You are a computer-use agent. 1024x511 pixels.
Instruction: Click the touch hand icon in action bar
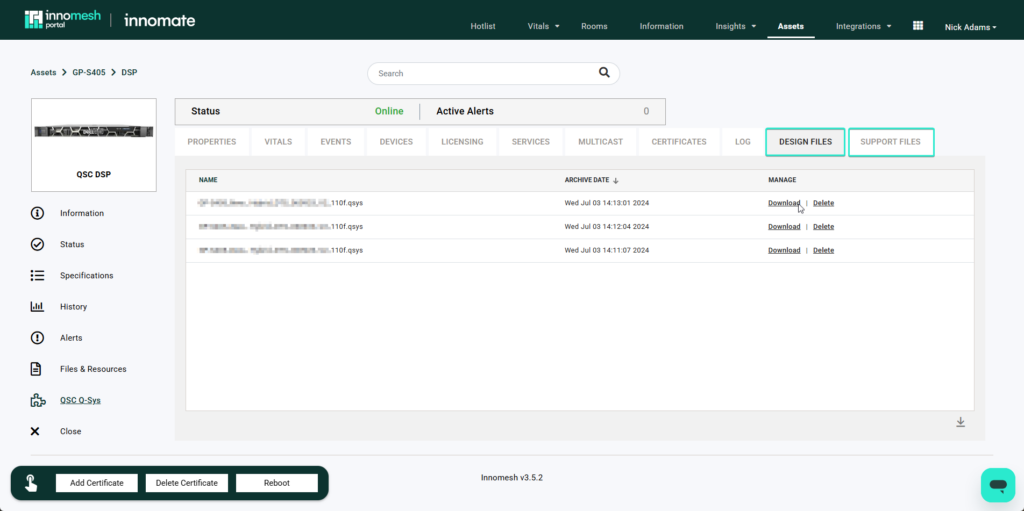point(31,483)
